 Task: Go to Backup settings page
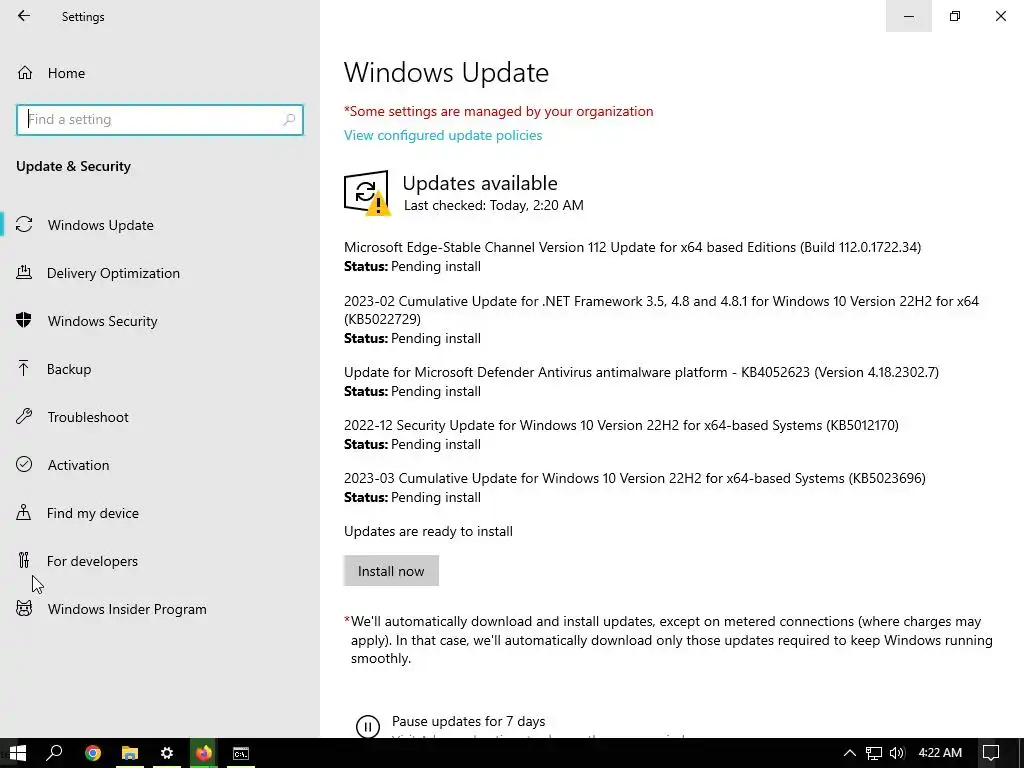(x=69, y=369)
